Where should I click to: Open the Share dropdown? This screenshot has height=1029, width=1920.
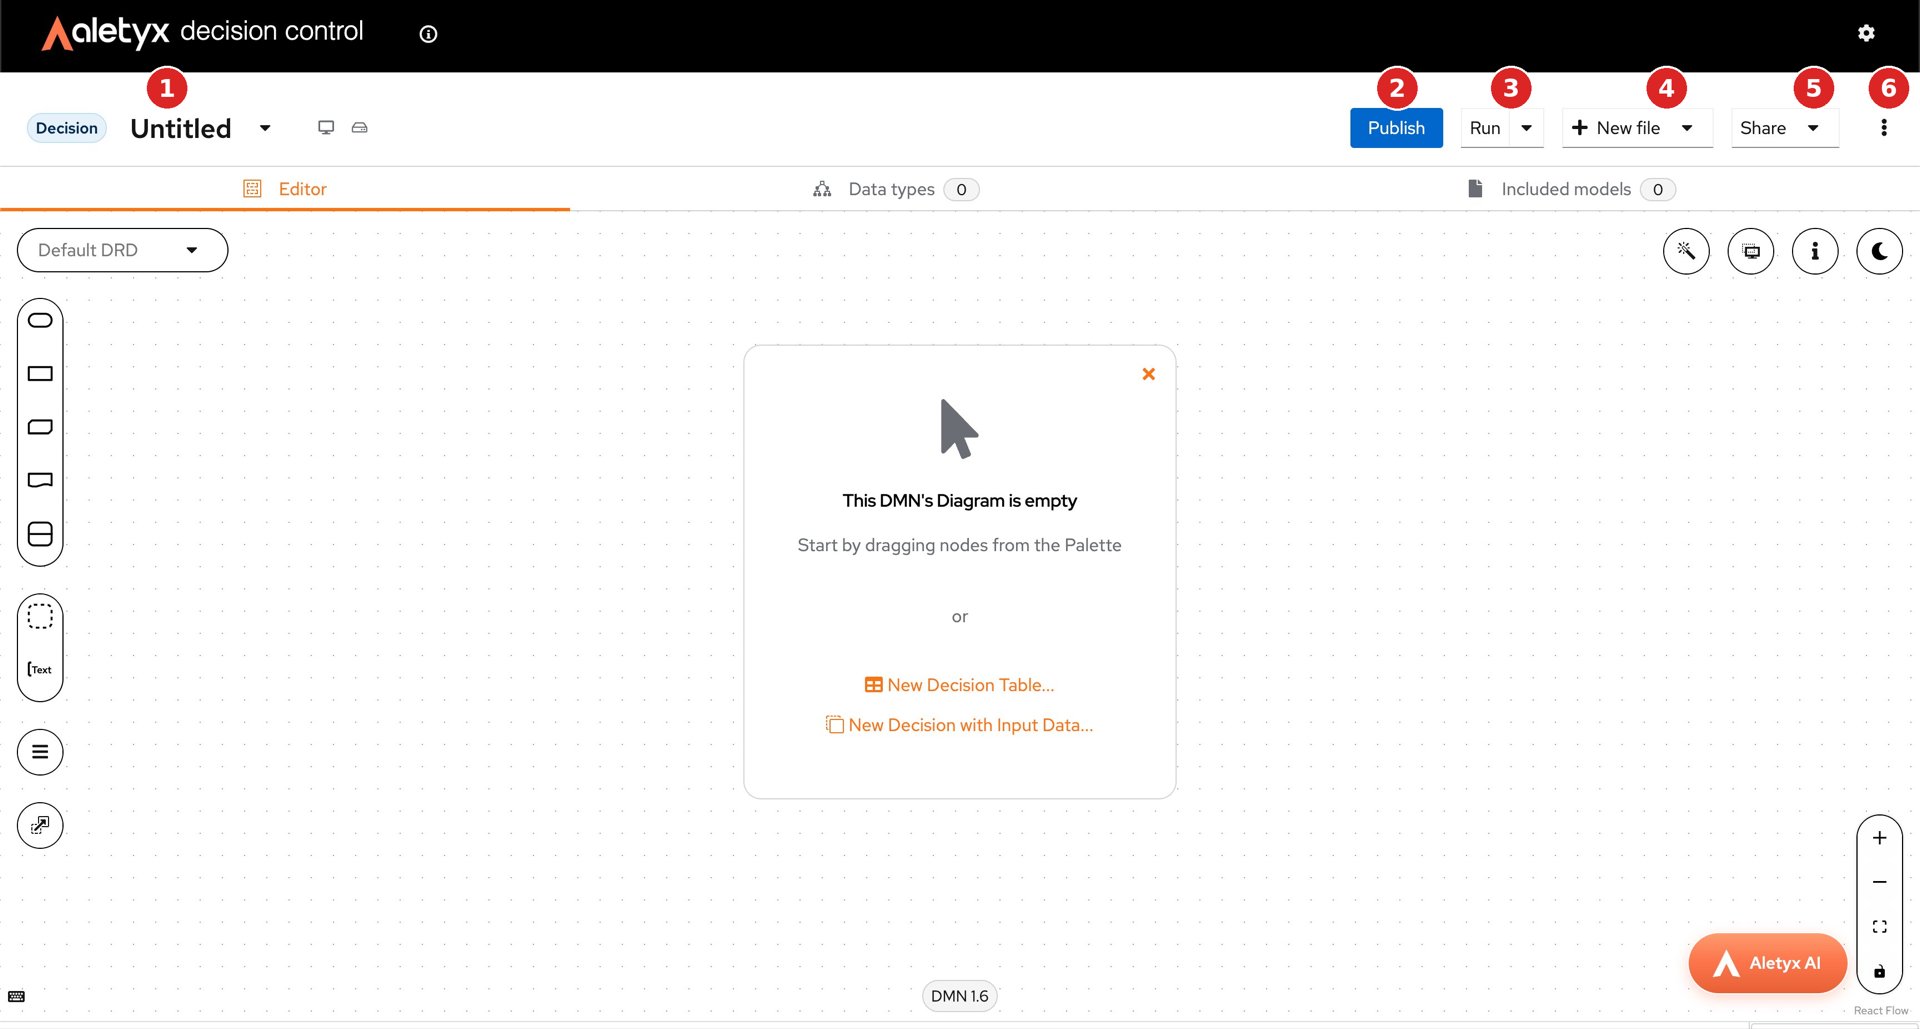(x=1785, y=128)
